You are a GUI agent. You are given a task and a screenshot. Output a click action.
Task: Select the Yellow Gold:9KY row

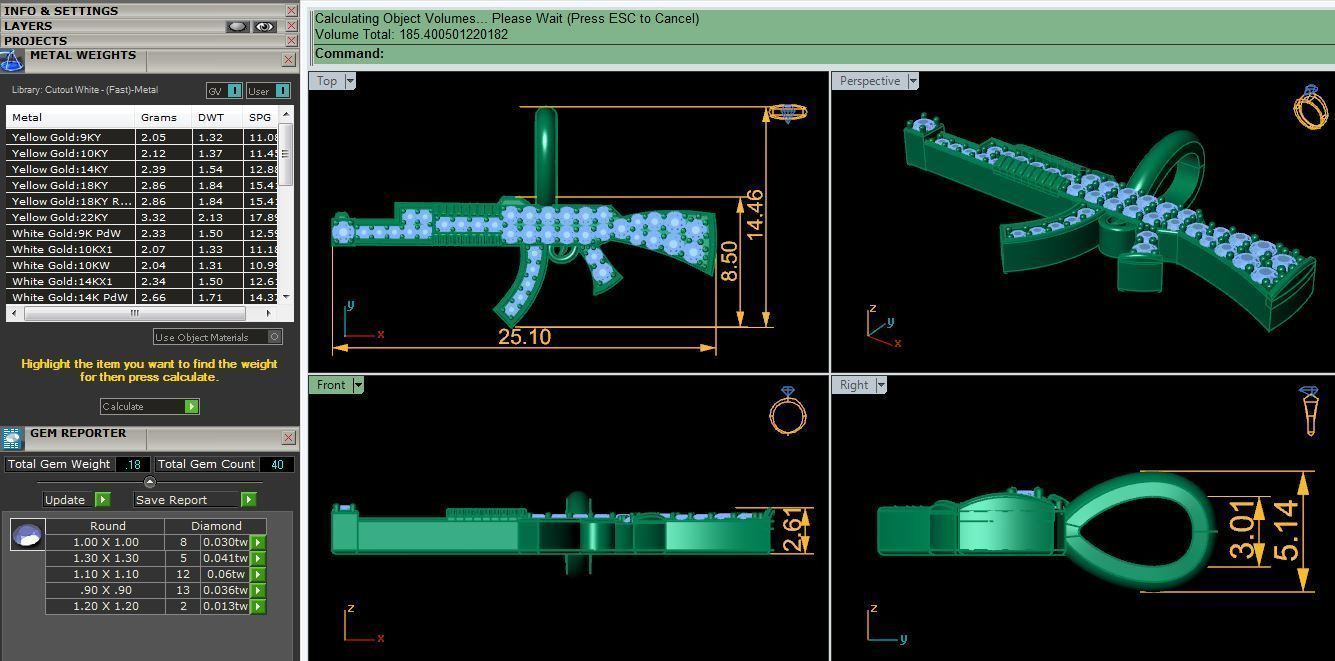pyautogui.click(x=142, y=137)
